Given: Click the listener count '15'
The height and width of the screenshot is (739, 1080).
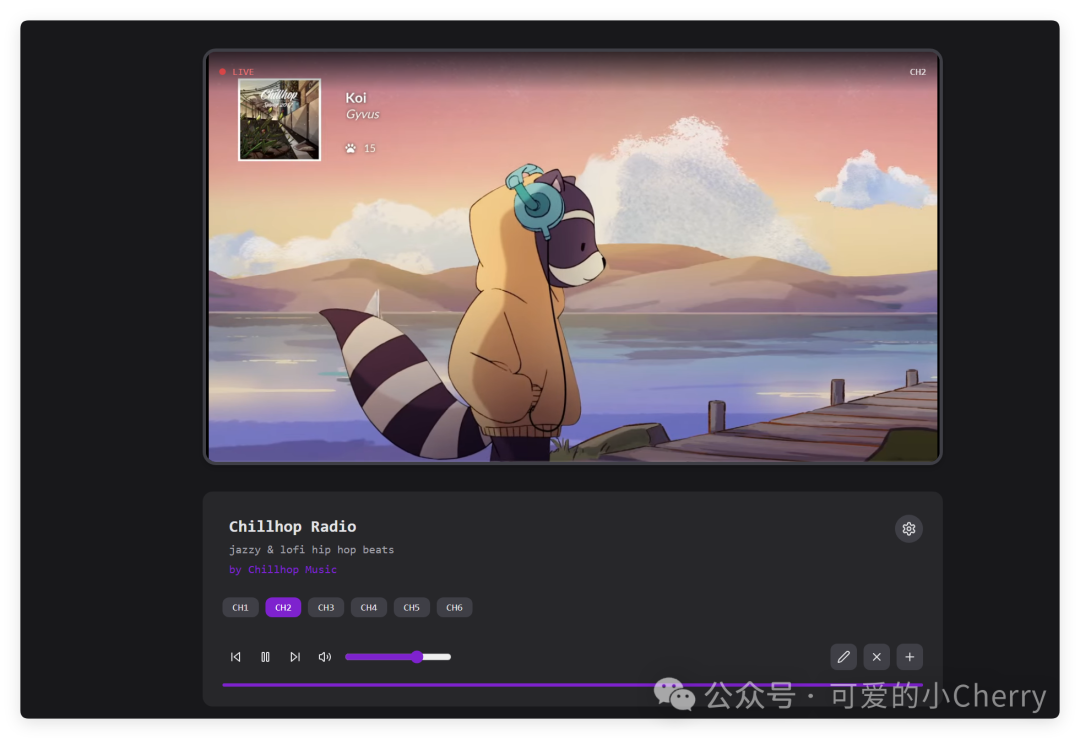Looking at the screenshot, I should pos(370,148).
